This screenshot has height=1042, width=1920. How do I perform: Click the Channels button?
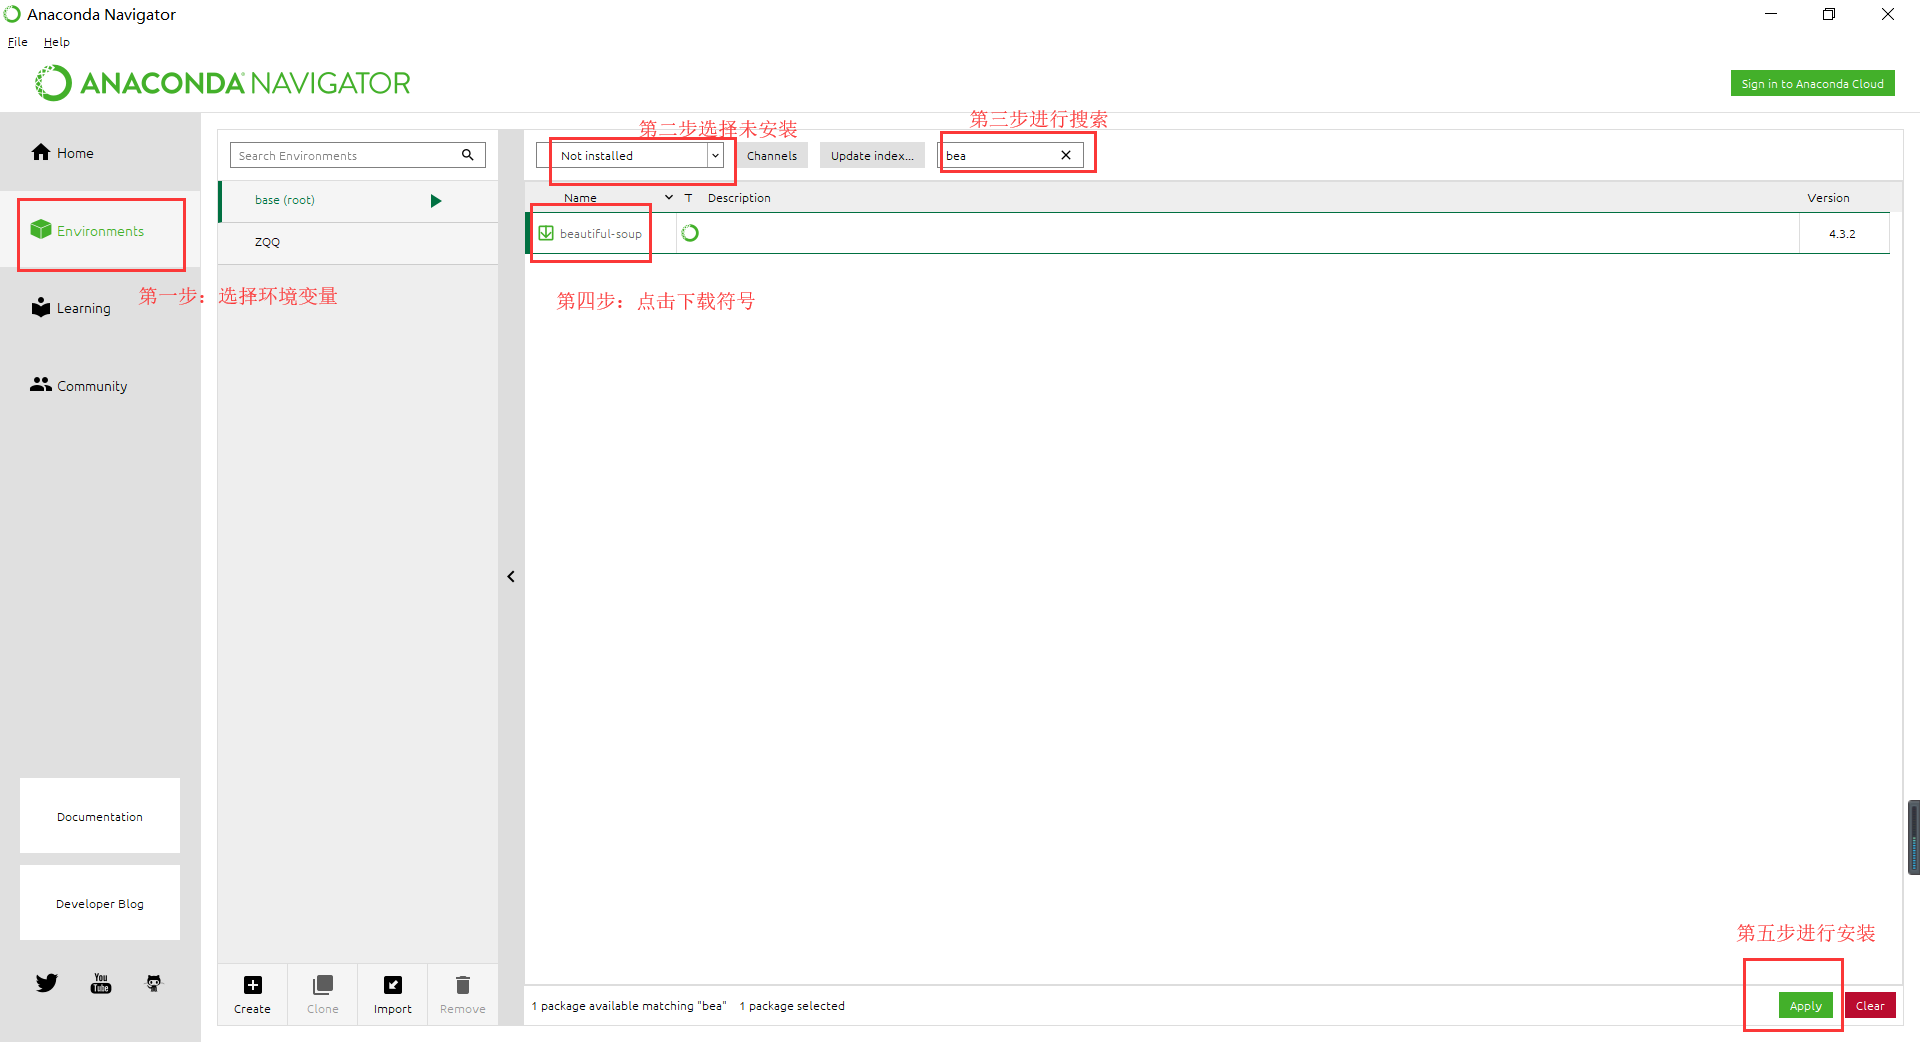pos(772,155)
